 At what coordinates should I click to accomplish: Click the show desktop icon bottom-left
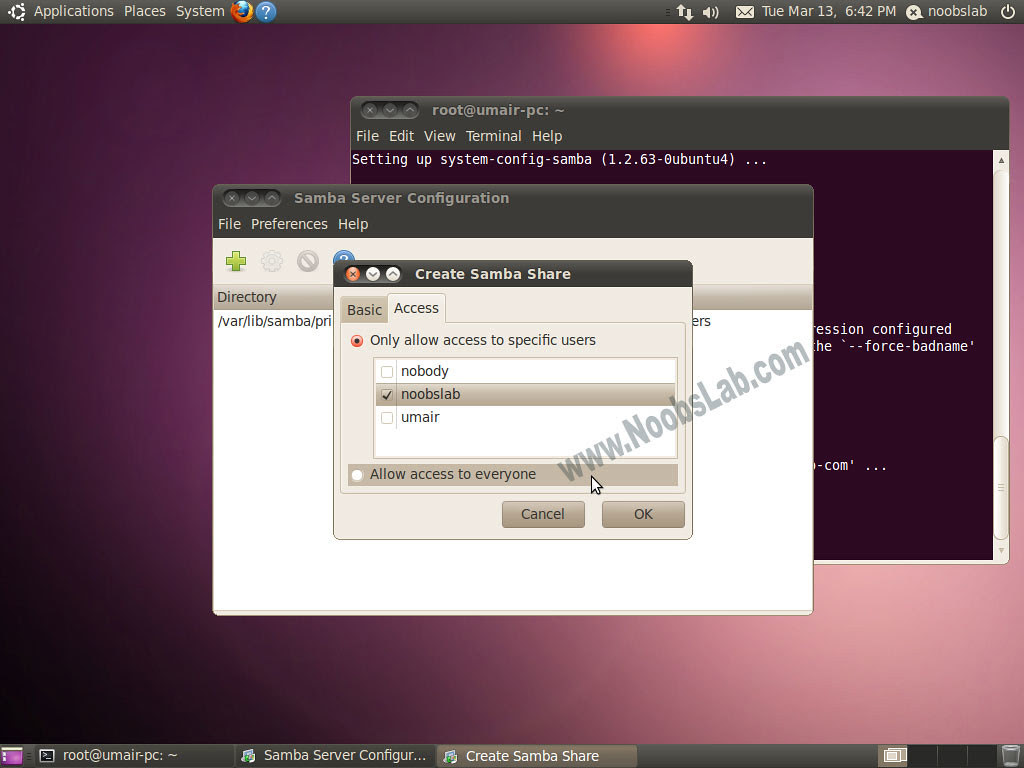(12, 756)
